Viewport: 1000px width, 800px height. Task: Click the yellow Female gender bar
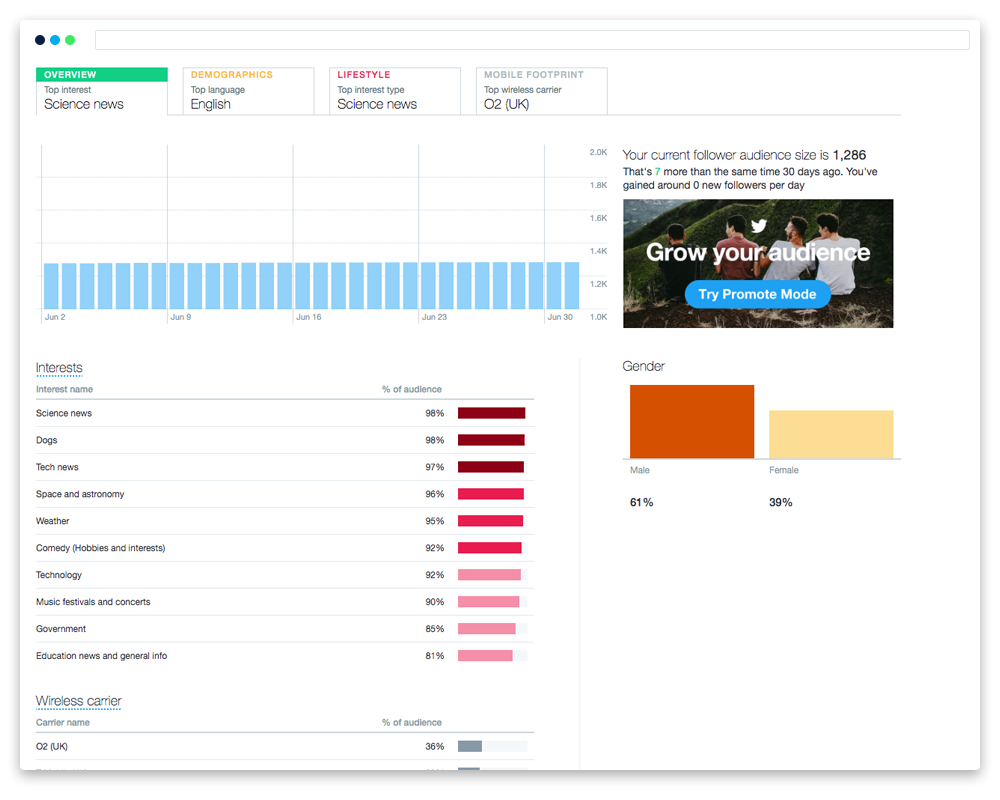(x=830, y=434)
